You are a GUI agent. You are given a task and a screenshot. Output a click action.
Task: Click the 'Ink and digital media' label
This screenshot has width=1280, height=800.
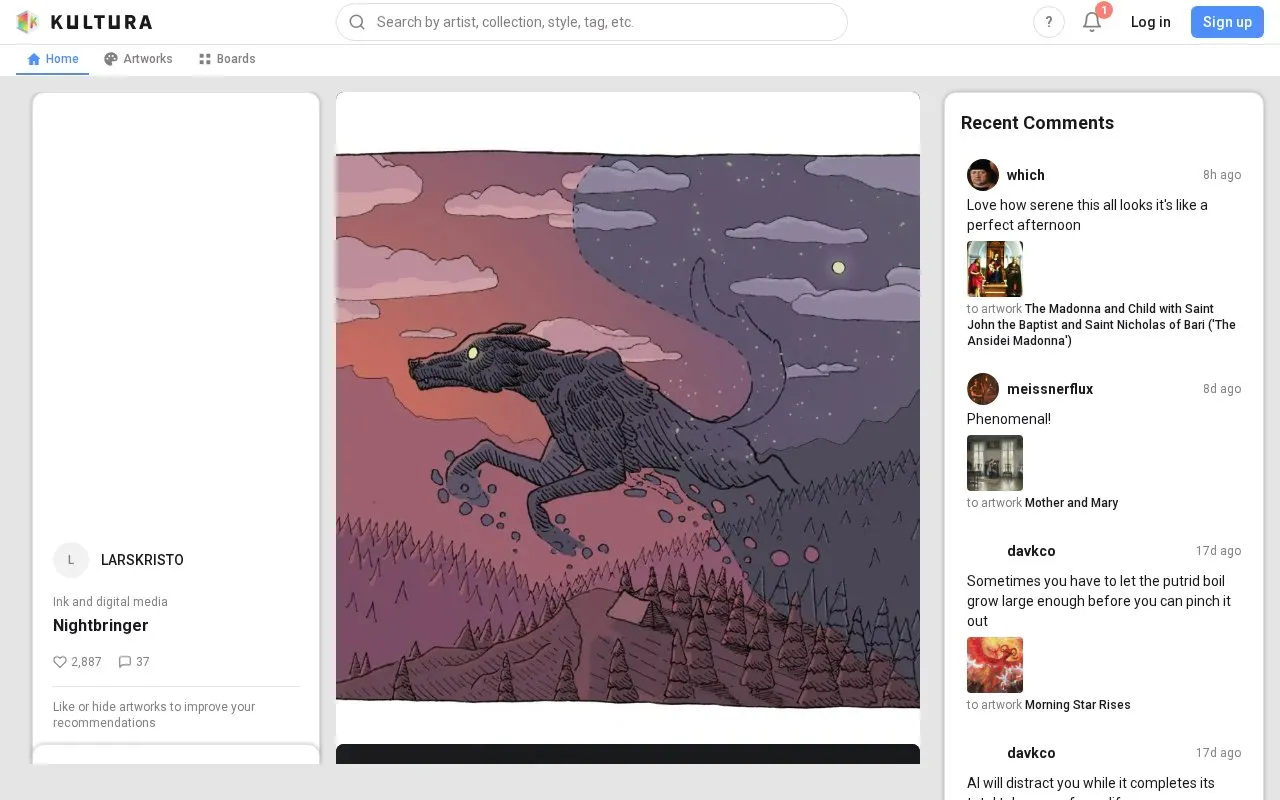point(110,602)
